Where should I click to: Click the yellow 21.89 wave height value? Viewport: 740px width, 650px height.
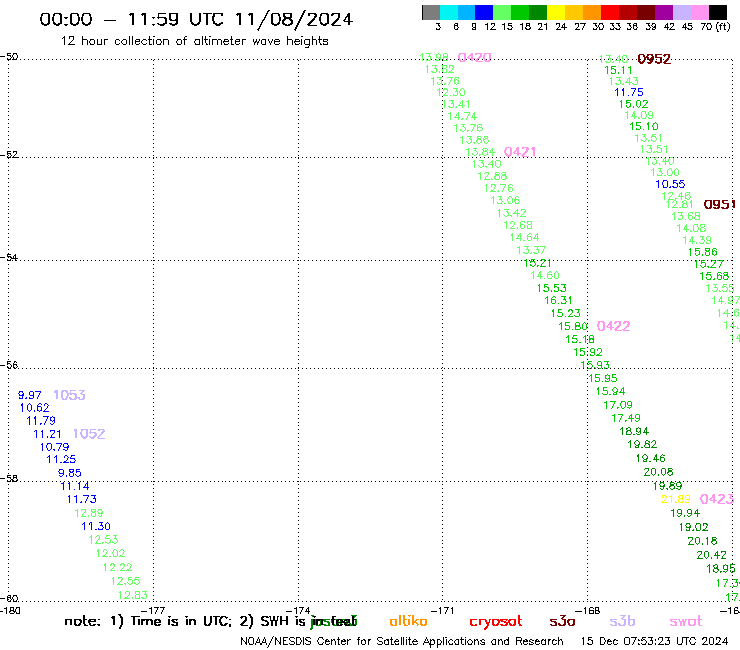pyautogui.click(x=676, y=499)
